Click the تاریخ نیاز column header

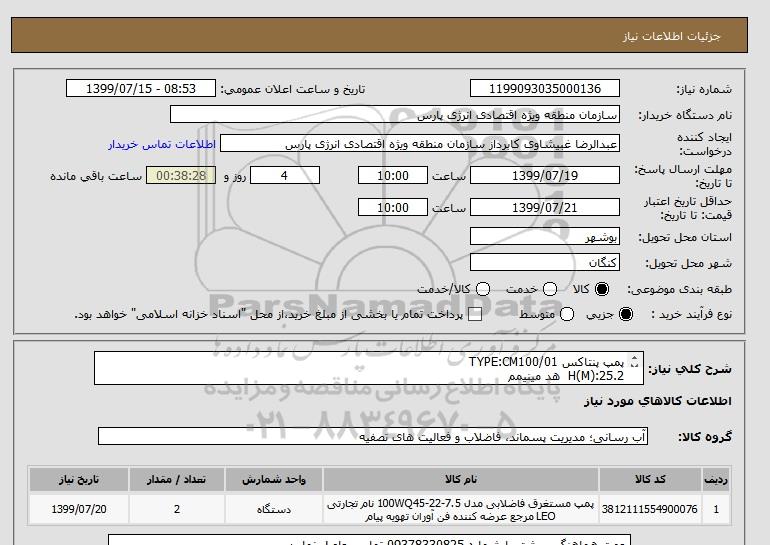tap(79, 479)
